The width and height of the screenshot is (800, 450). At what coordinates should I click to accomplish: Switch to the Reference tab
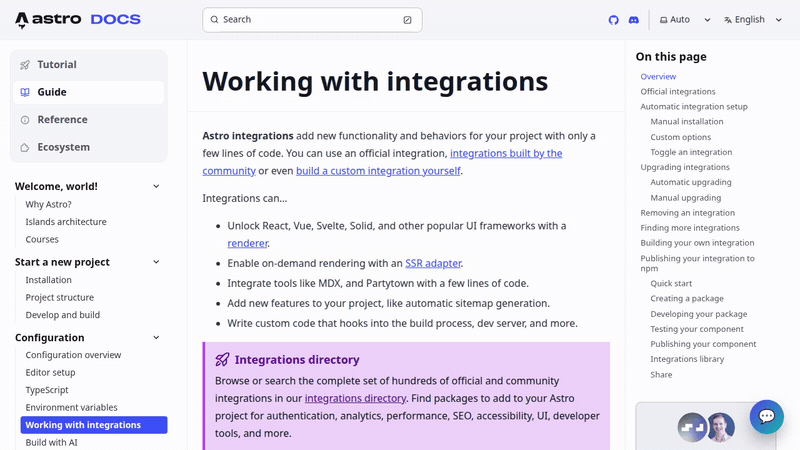[89, 120]
